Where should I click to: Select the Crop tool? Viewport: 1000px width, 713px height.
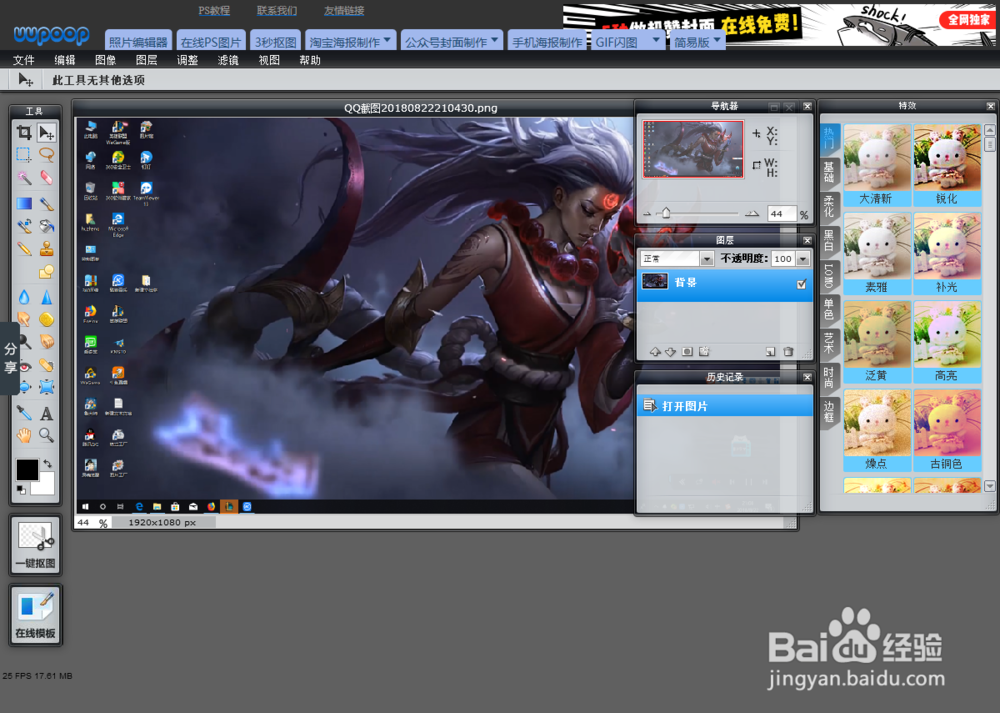24,133
